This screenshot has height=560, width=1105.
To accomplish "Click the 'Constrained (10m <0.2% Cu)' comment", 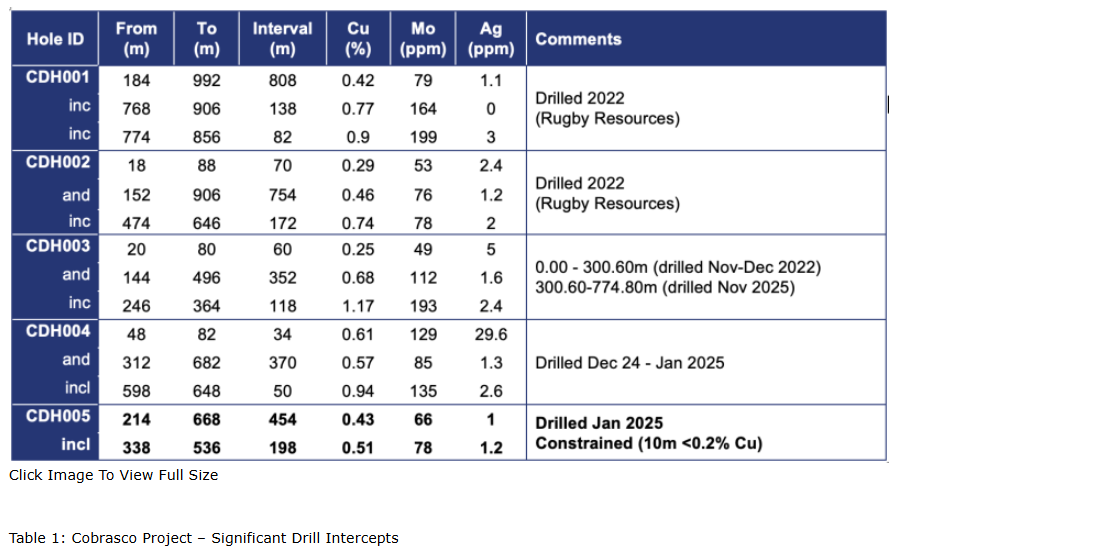I will 649,444.
